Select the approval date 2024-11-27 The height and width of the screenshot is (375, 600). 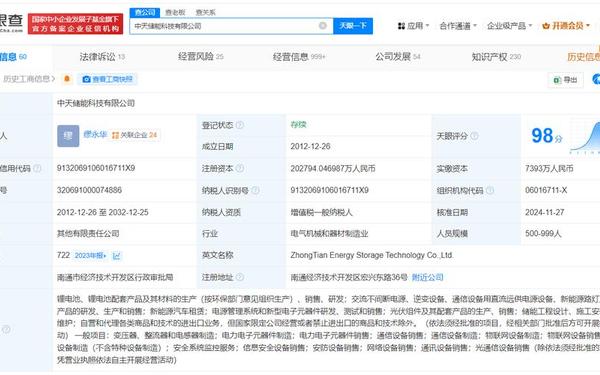[545, 212]
